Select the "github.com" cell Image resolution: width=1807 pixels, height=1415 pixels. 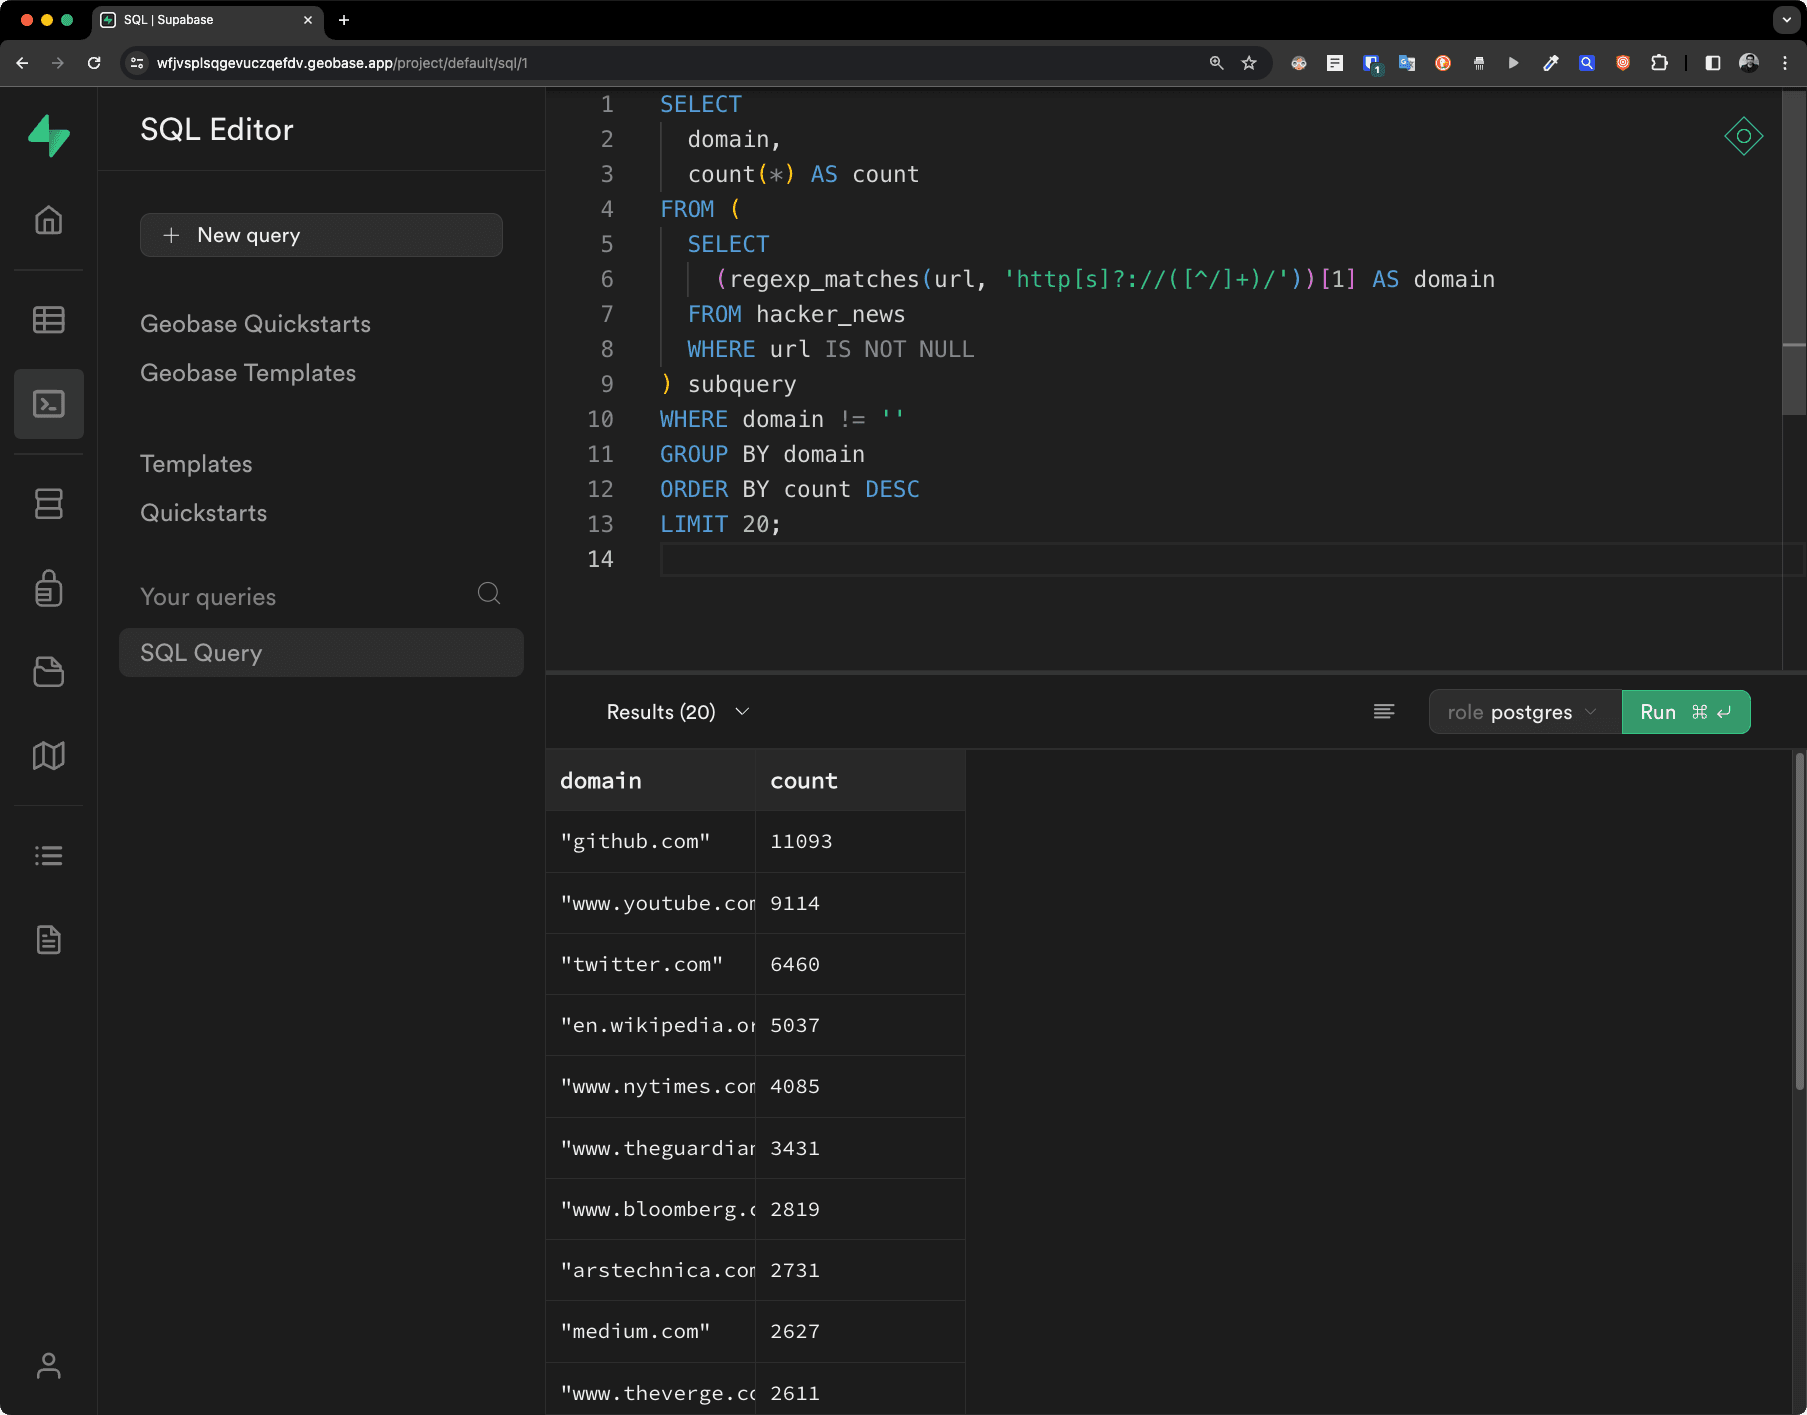pos(650,842)
